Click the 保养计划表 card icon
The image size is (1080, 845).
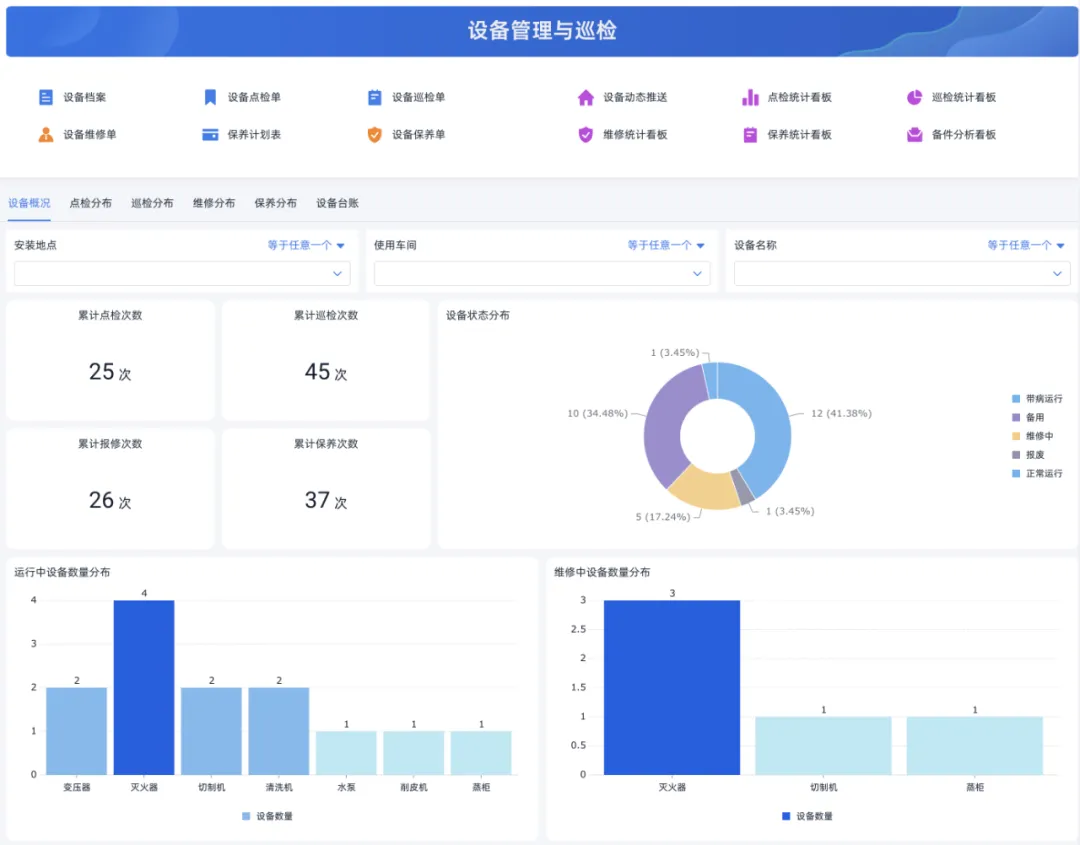tap(210, 134)
